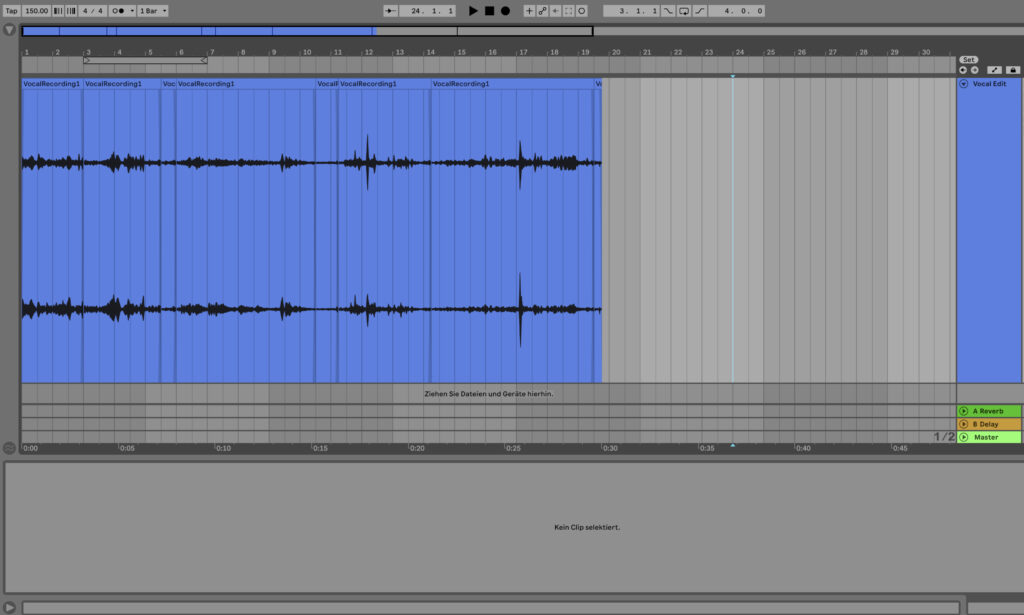The image size is (1024, 615).
Task: Toggle the Lock Envelopes button
Action: (x=1012, y=70)
